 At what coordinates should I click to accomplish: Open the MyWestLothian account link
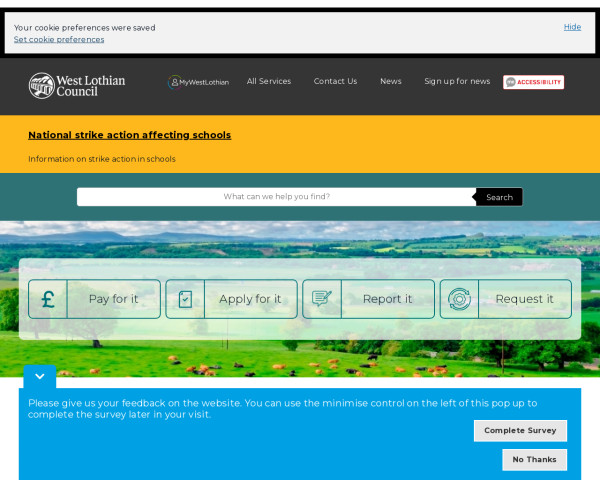click(198, 82)
